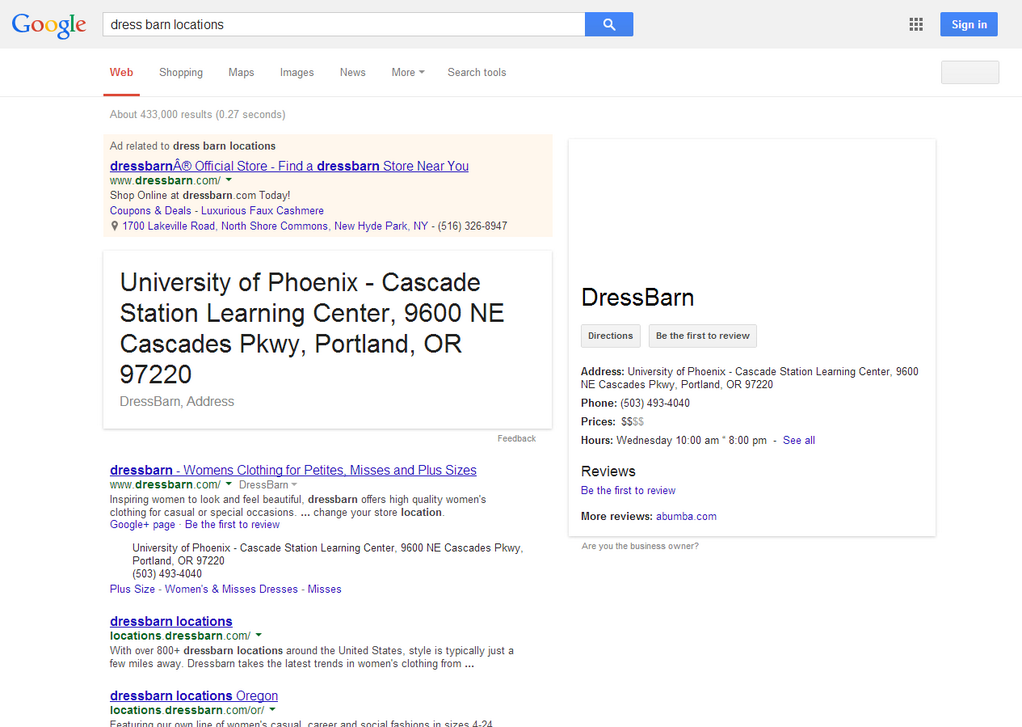Expand the DressBarn breadcrumb dropdown arrow
The image size is (1022, 727).
click(294, 485)
